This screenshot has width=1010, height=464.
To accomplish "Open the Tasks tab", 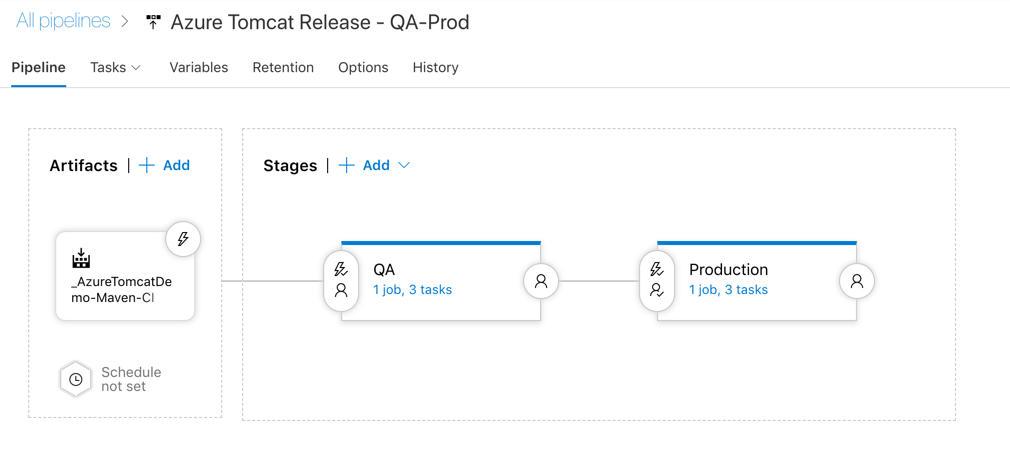I will point(108,68).
